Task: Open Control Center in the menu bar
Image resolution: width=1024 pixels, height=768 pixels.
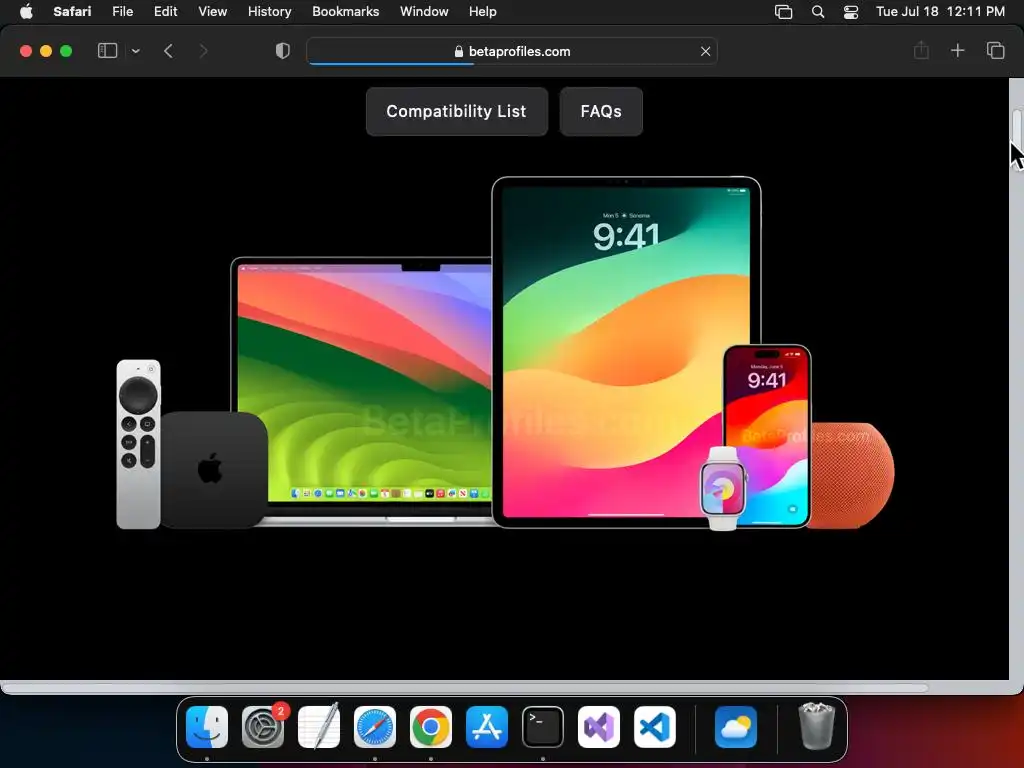Action: (x=850, y=12)
